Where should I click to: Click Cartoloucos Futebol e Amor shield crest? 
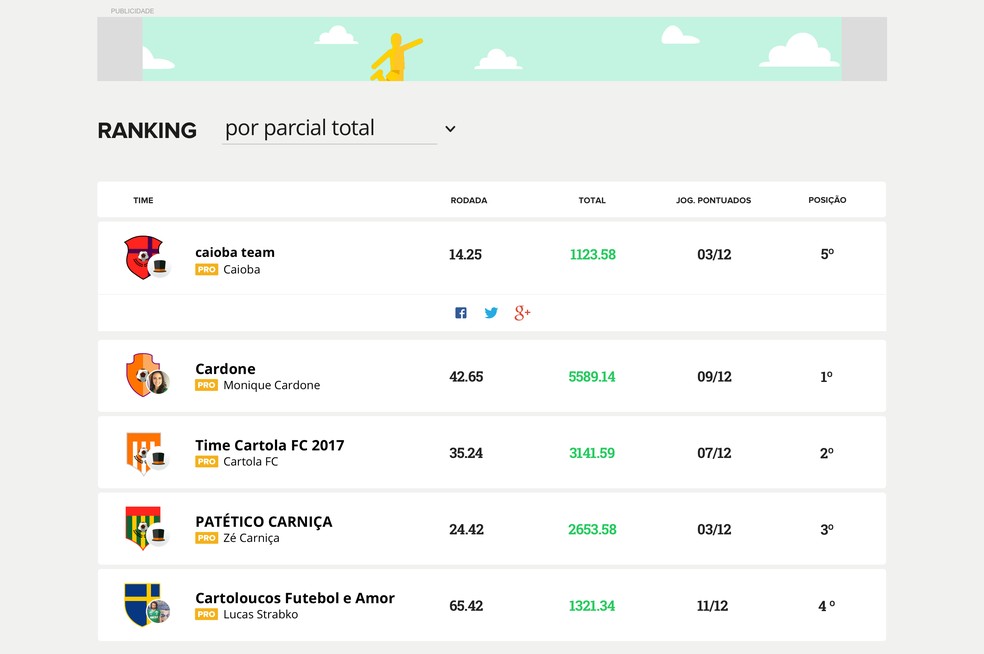coord(143,604)
